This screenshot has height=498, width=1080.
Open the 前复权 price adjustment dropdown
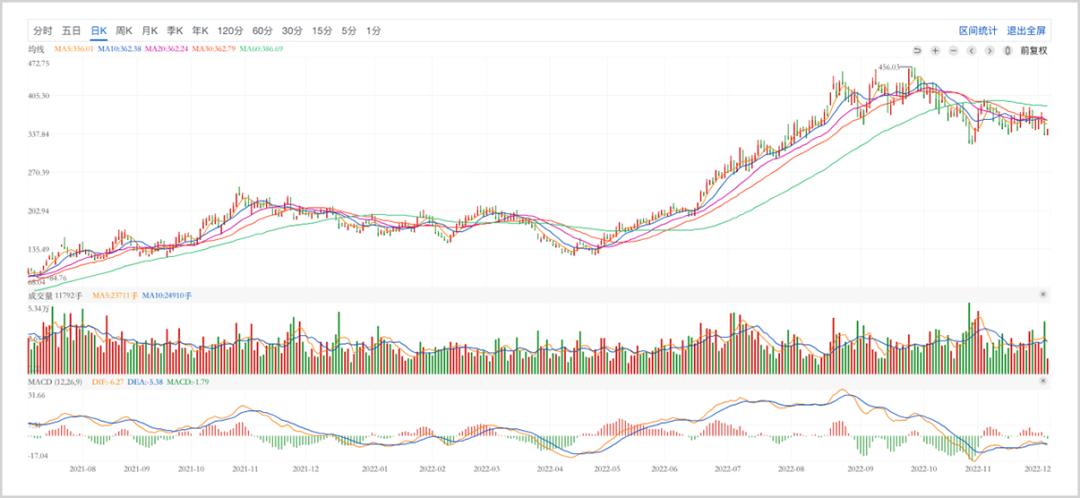point(1034,50)
